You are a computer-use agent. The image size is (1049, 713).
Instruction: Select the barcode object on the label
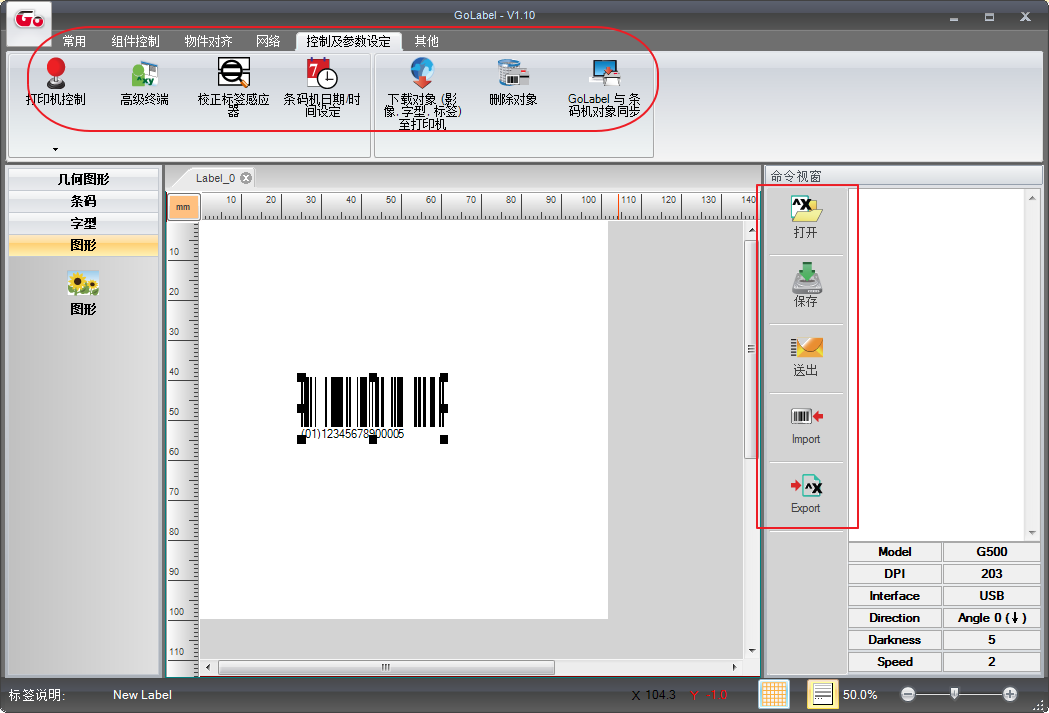pyautogui.click(x=373, y=408)
